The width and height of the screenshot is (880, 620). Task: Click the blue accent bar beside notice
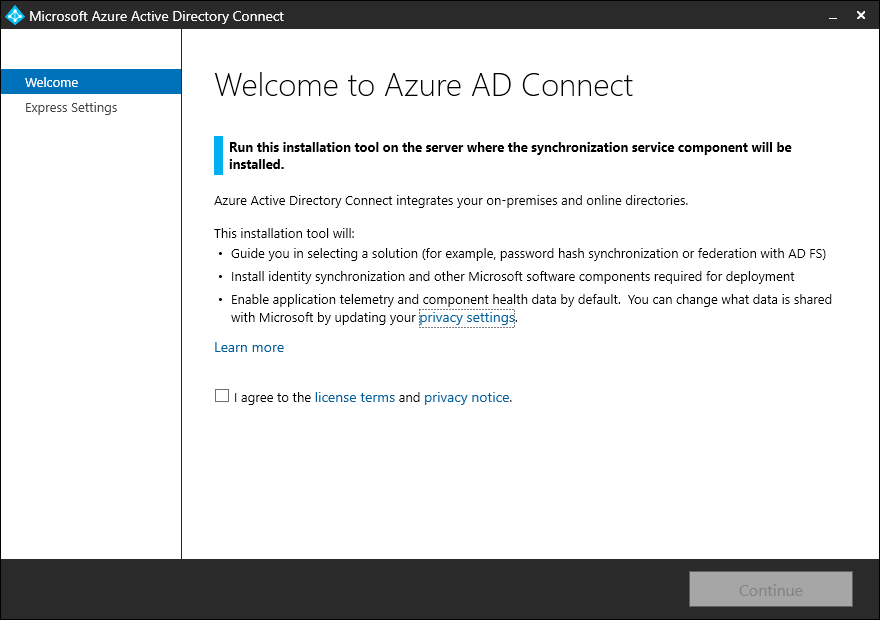219,155
